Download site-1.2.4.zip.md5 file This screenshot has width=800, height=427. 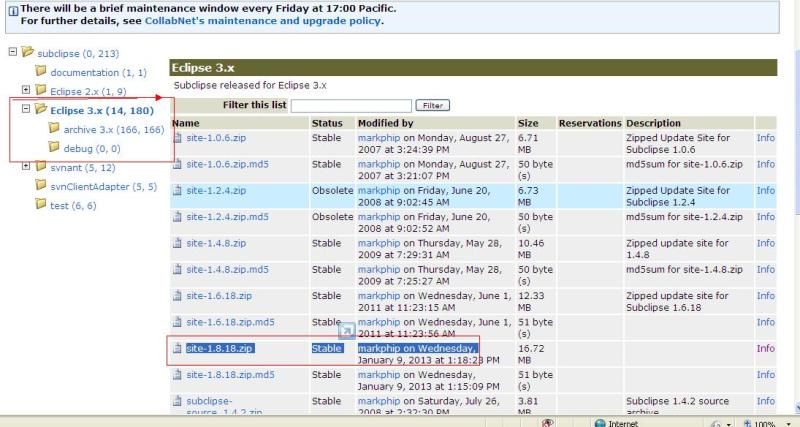[x=227, y=217]
